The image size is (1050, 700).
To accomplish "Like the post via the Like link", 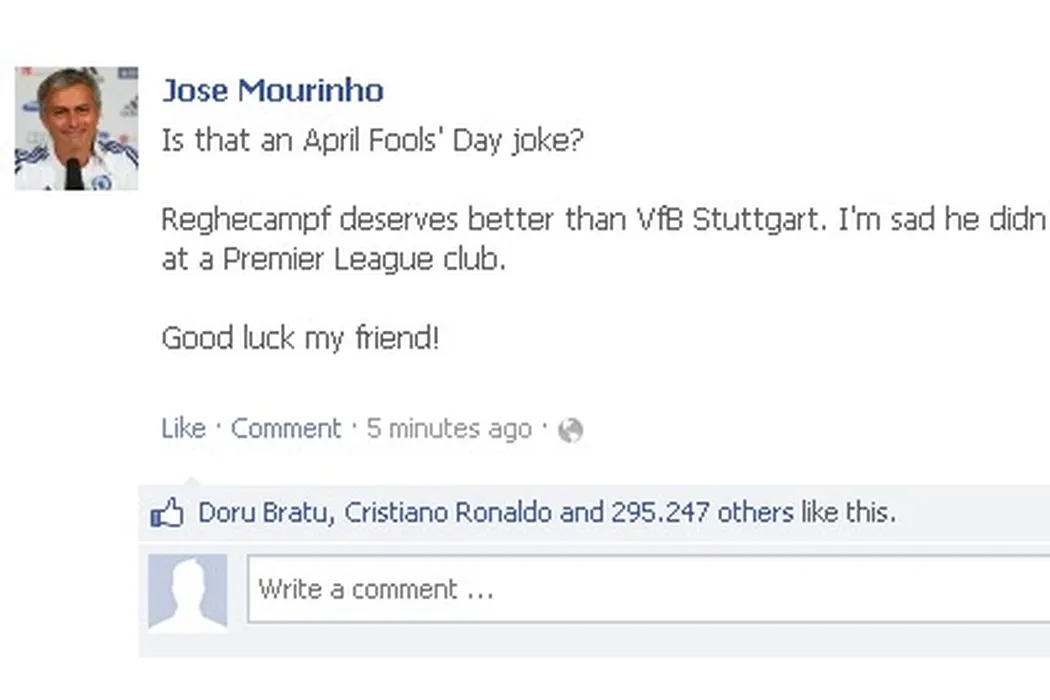I will [183, 429].
